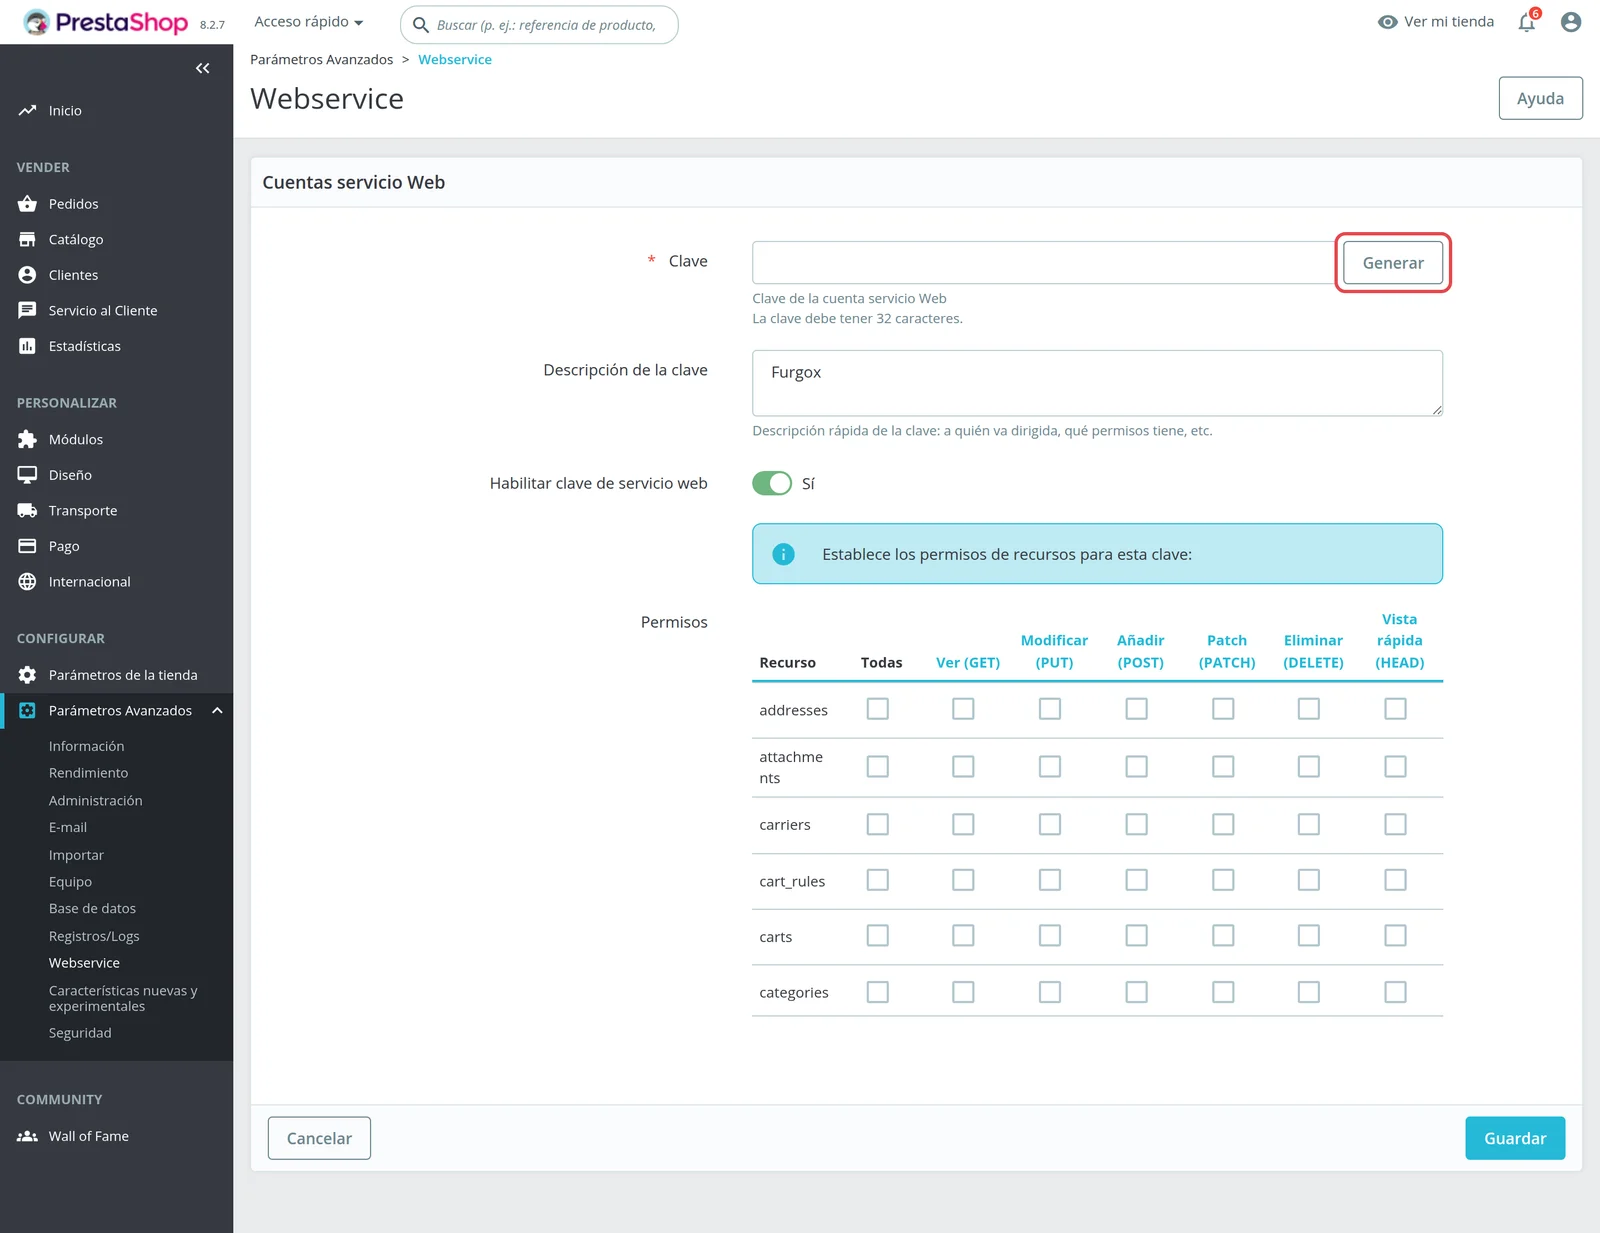Click the search magnifier icon

pyautogui.click(x=421, y=25)
